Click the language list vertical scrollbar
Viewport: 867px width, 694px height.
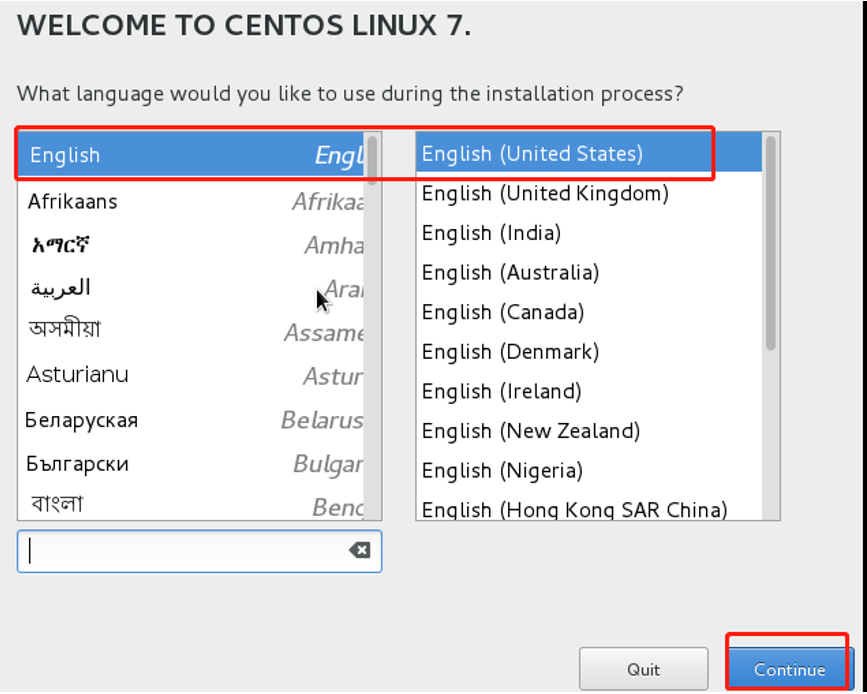pyautogui.click(x=373, y=326)
